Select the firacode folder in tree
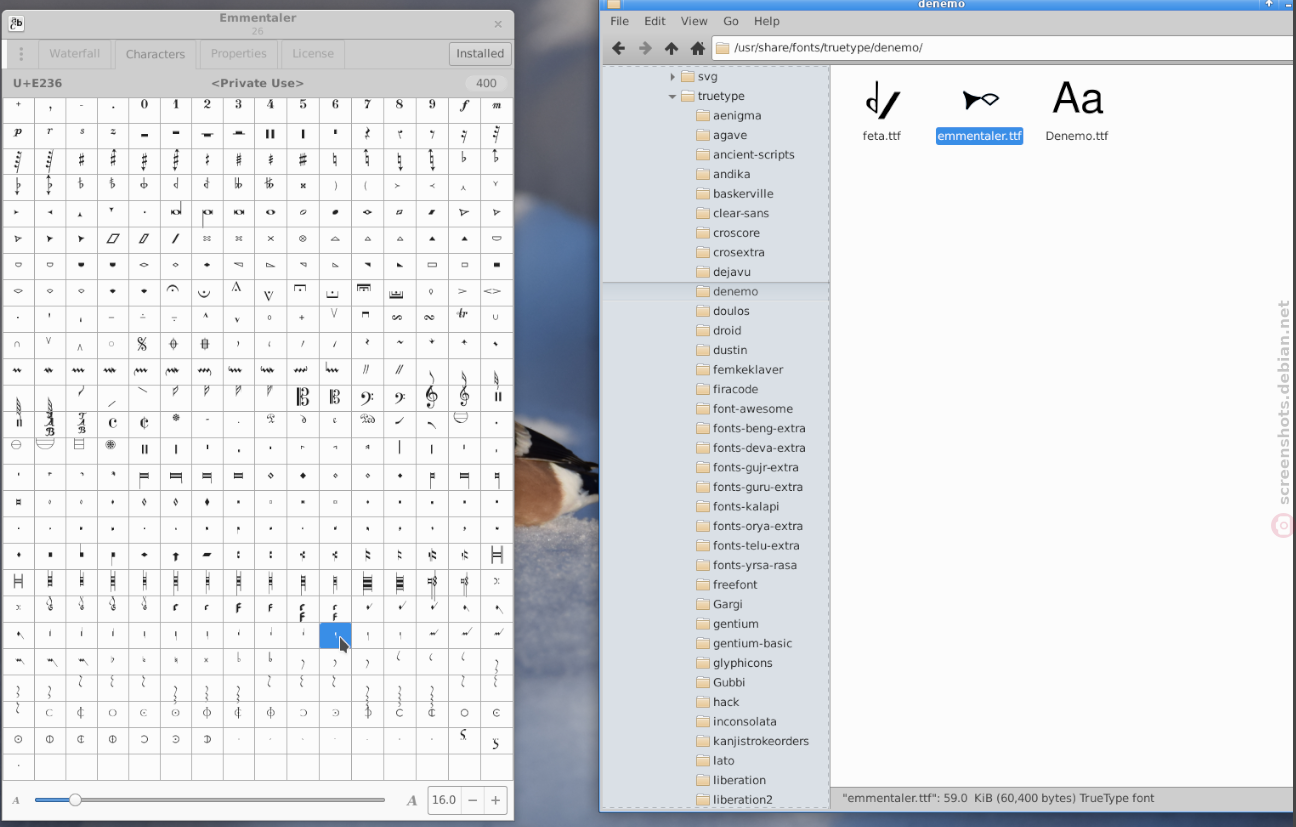Screen dimensions: 1296x827 [735, 389]
